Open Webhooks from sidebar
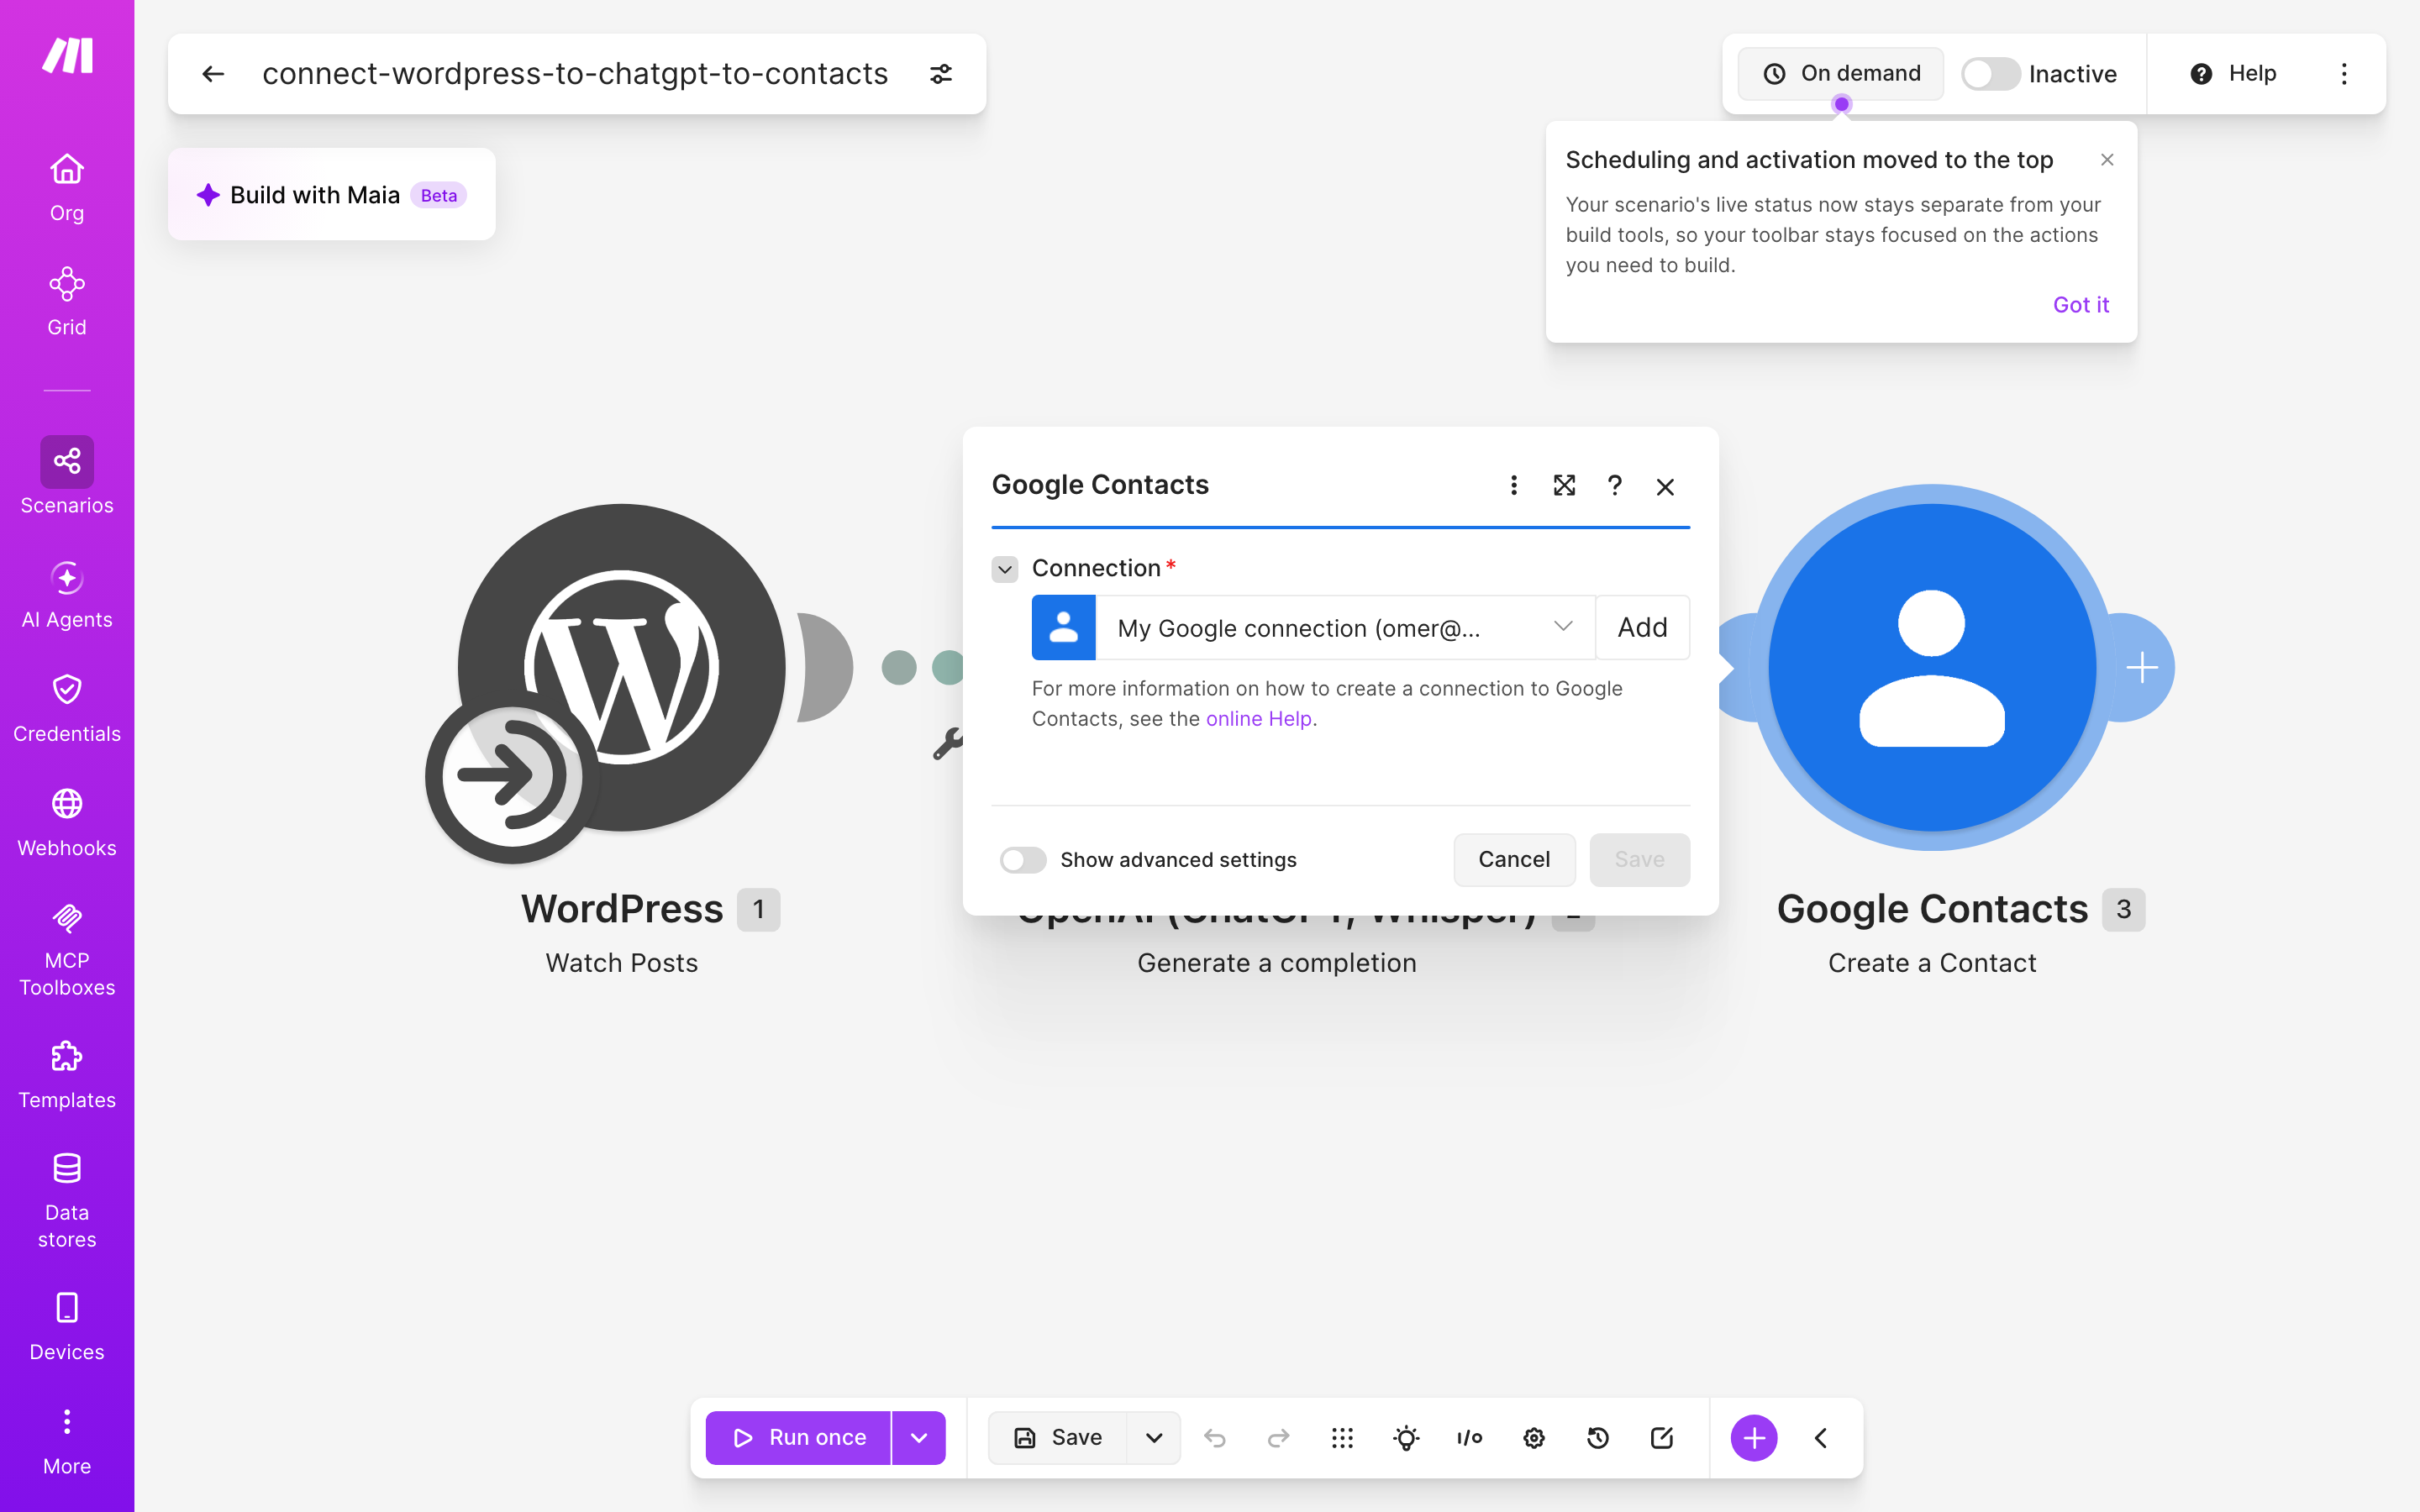This screenshot has height=1512, width=2420. click(x=67, y=823)
